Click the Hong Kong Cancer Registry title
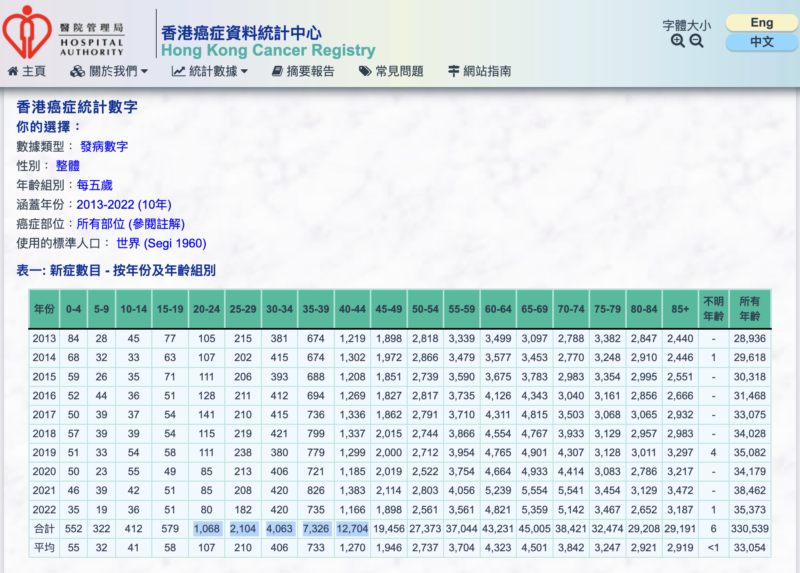Screen dimensions: 800x573 [268, 50]
